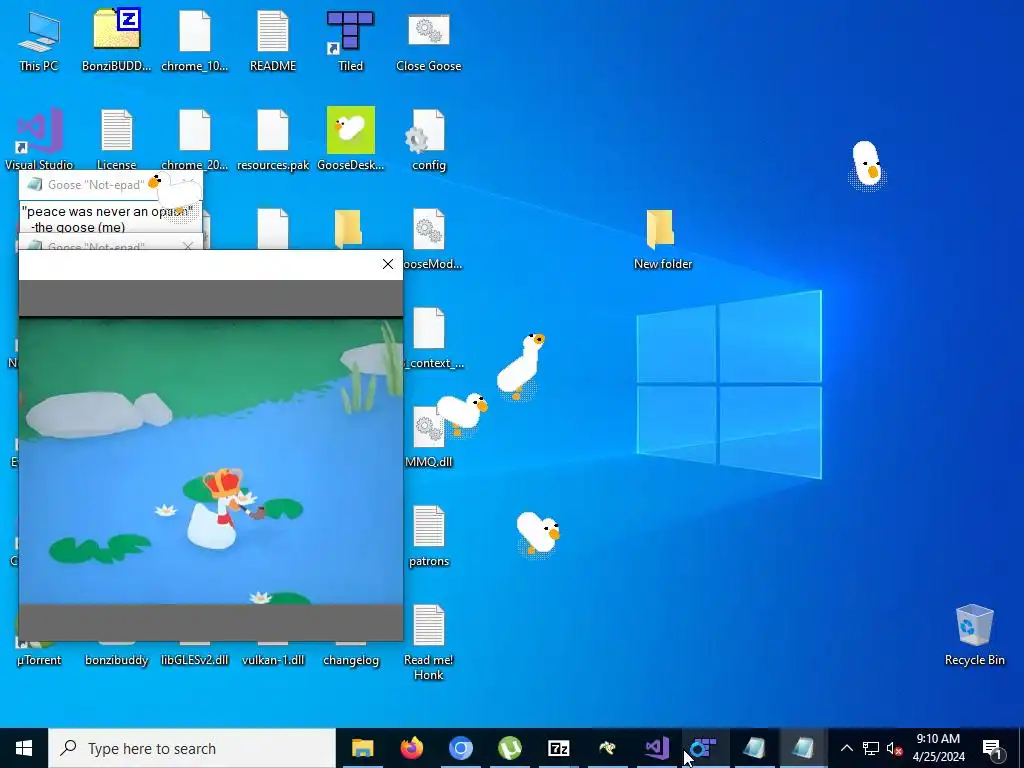This screenshot has width=1024, height=768.
Task: Select the changelog text file
Action: click(351, 660)
